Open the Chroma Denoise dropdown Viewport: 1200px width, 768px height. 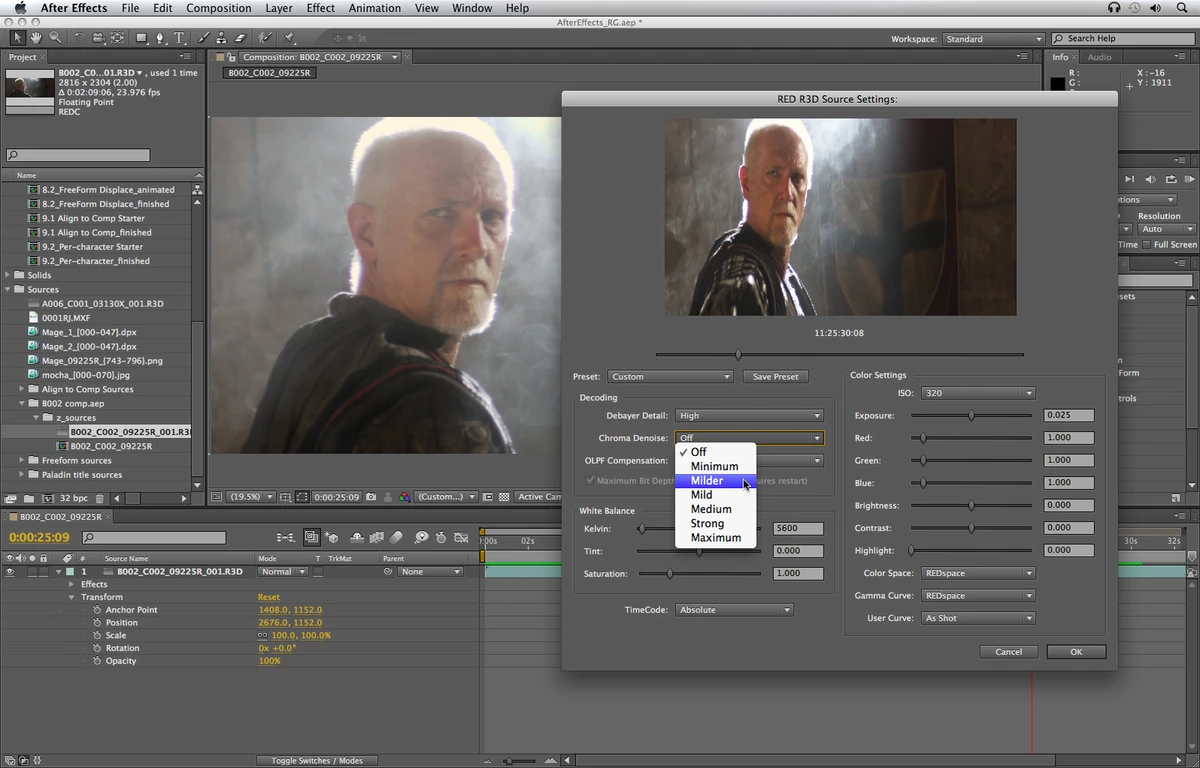pos(748,437)
